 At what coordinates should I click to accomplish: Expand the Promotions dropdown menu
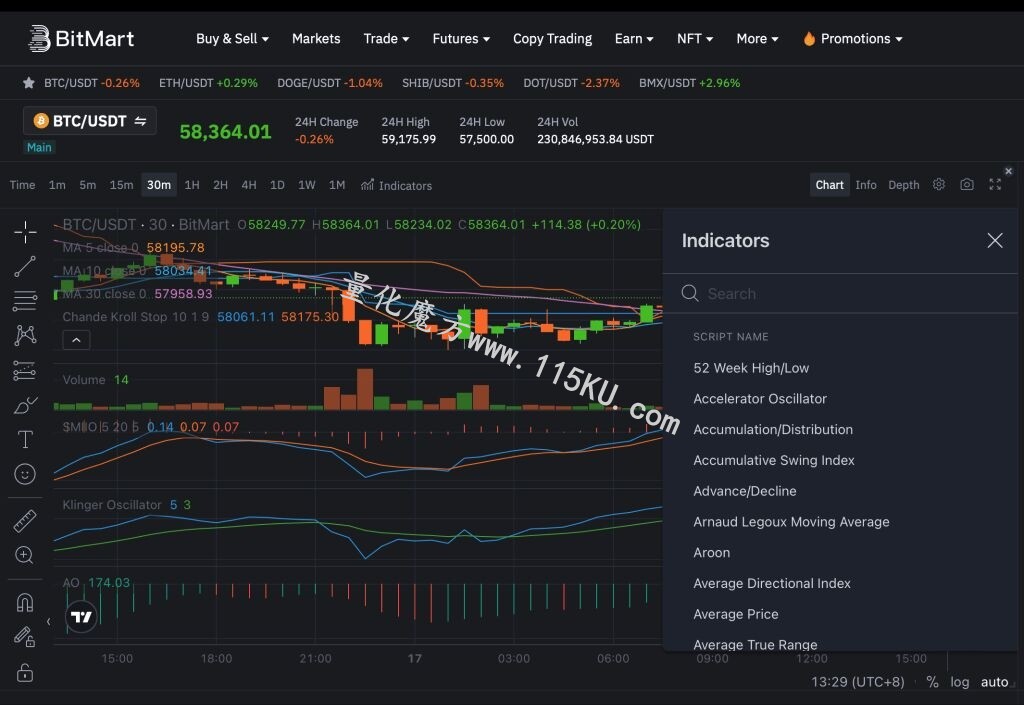[854, 39]
